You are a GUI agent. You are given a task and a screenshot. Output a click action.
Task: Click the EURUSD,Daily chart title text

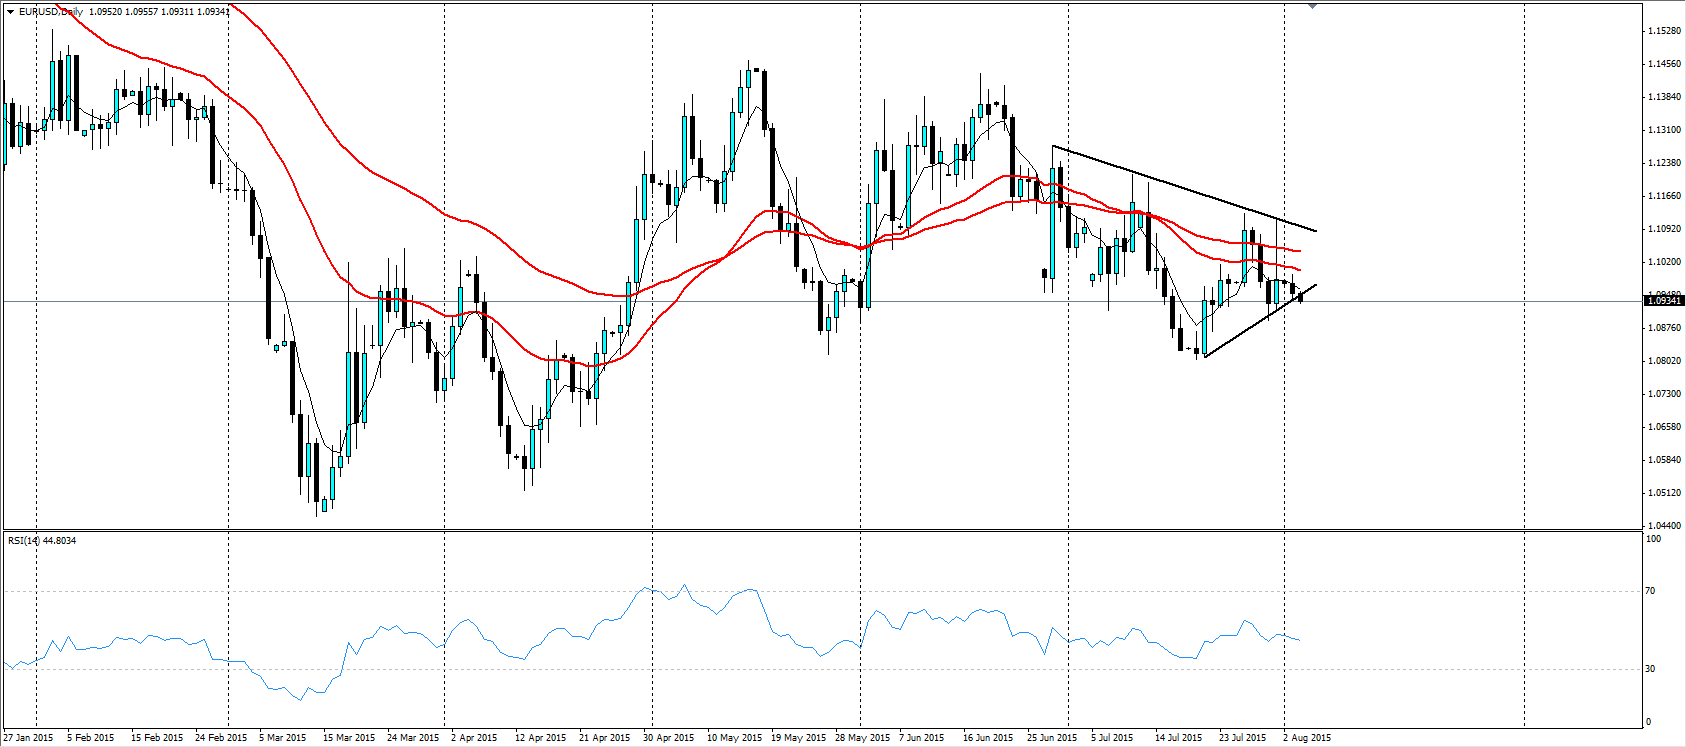51,12
